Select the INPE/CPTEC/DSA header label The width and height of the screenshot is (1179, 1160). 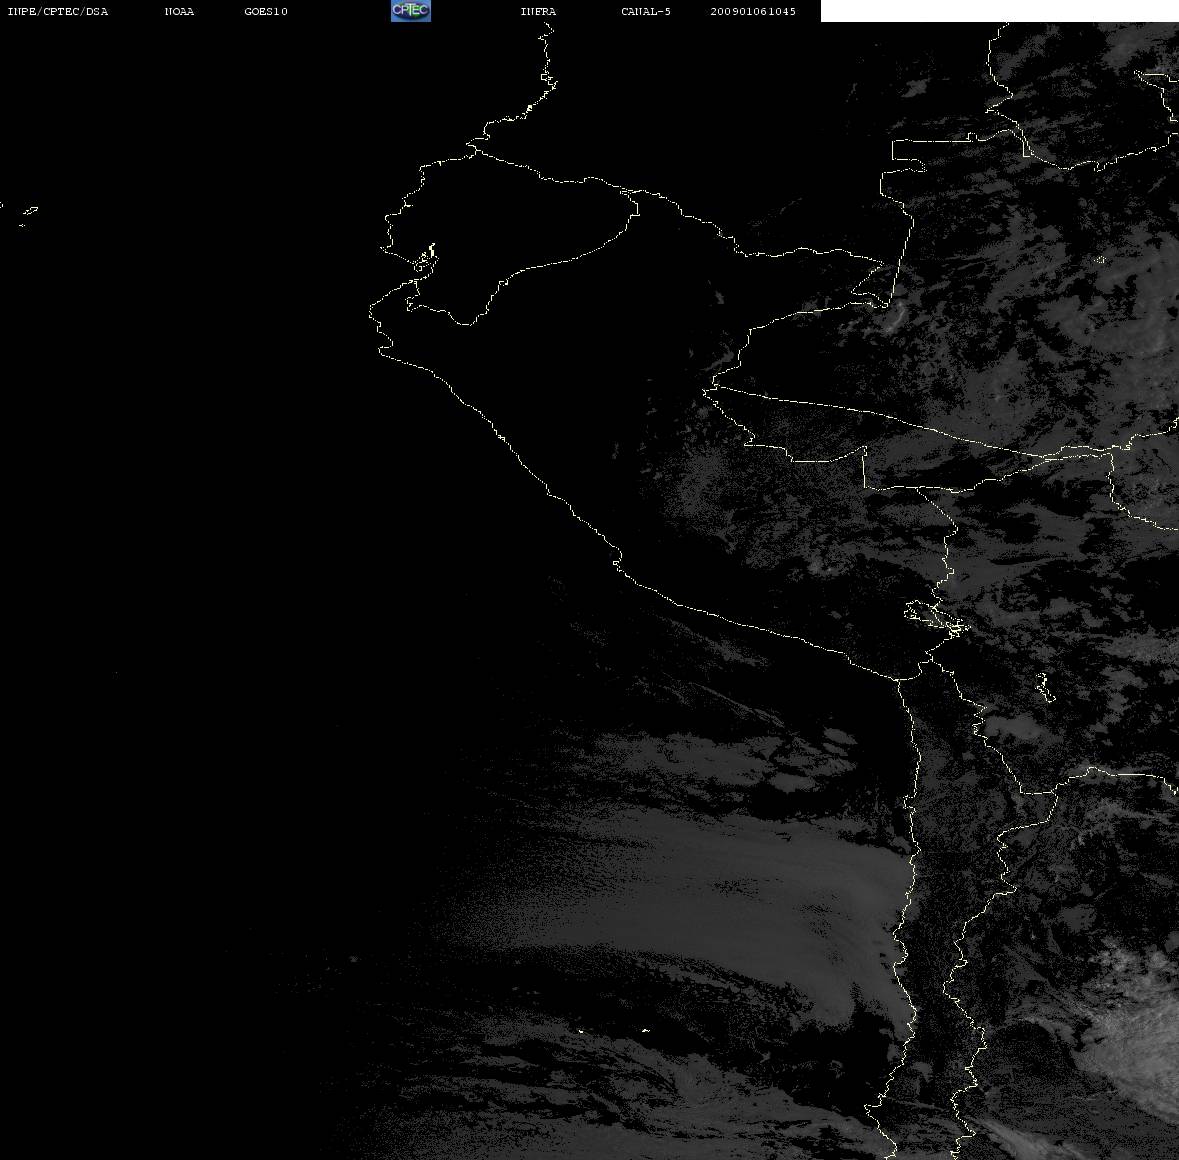pyautogui.click(x=58, y=11)
